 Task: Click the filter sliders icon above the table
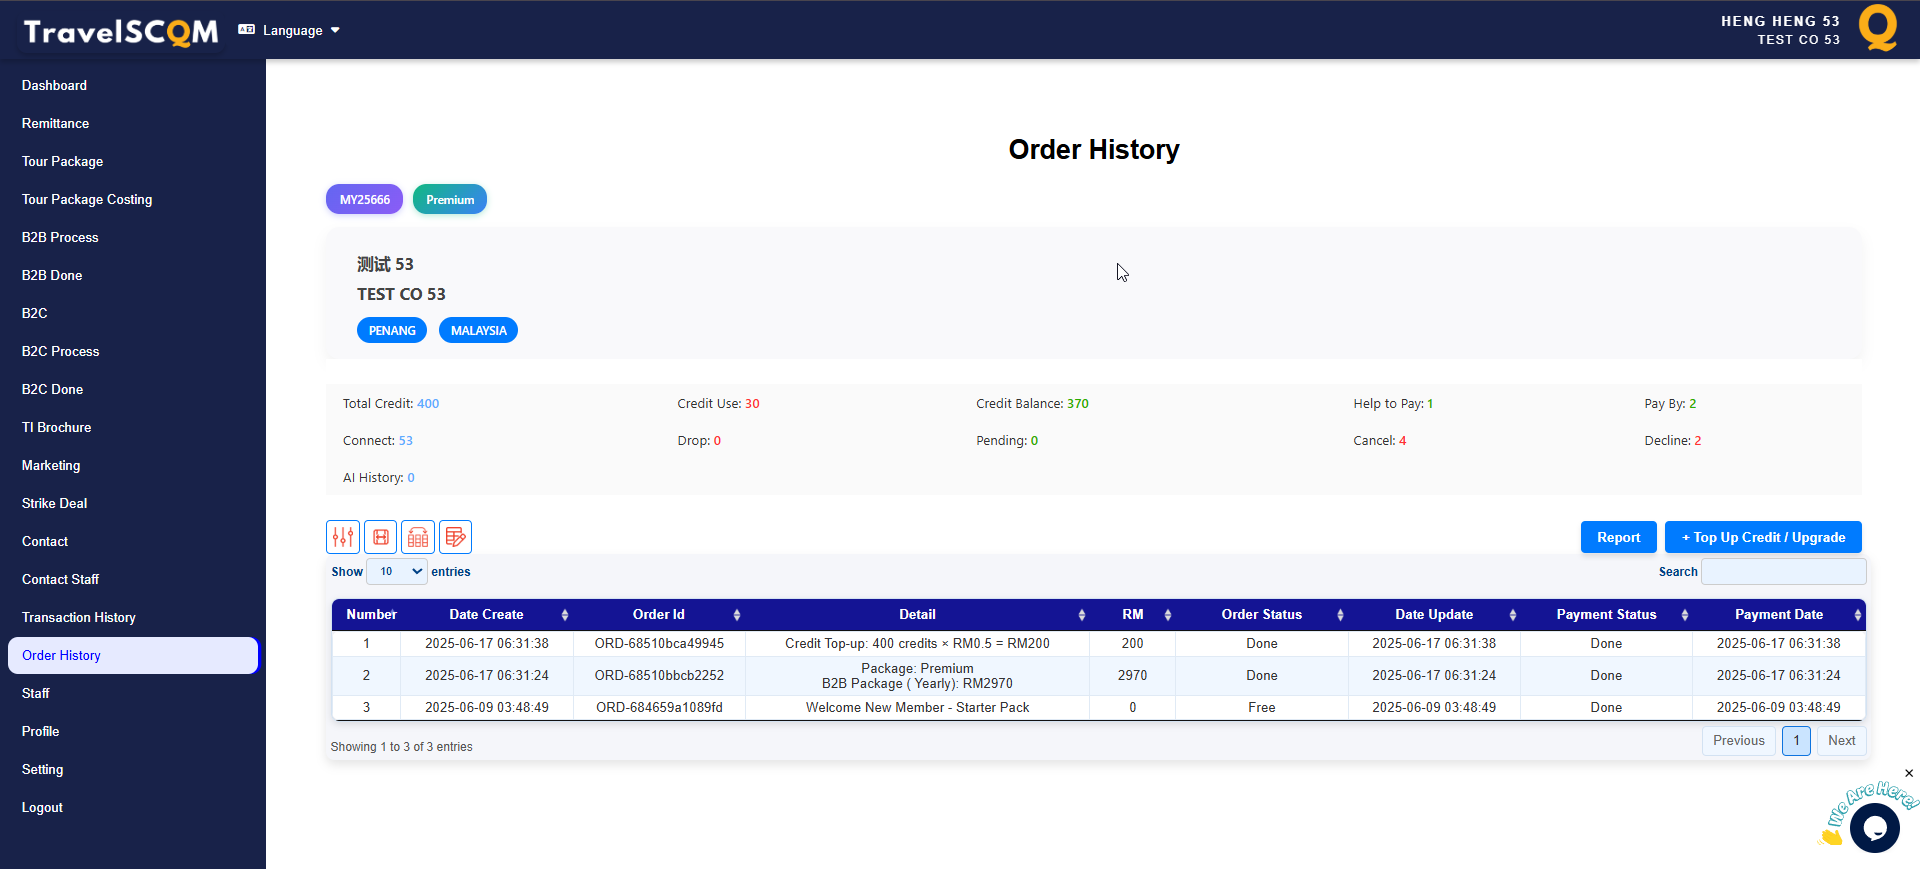pyautogui.click(x=343, y=537)
